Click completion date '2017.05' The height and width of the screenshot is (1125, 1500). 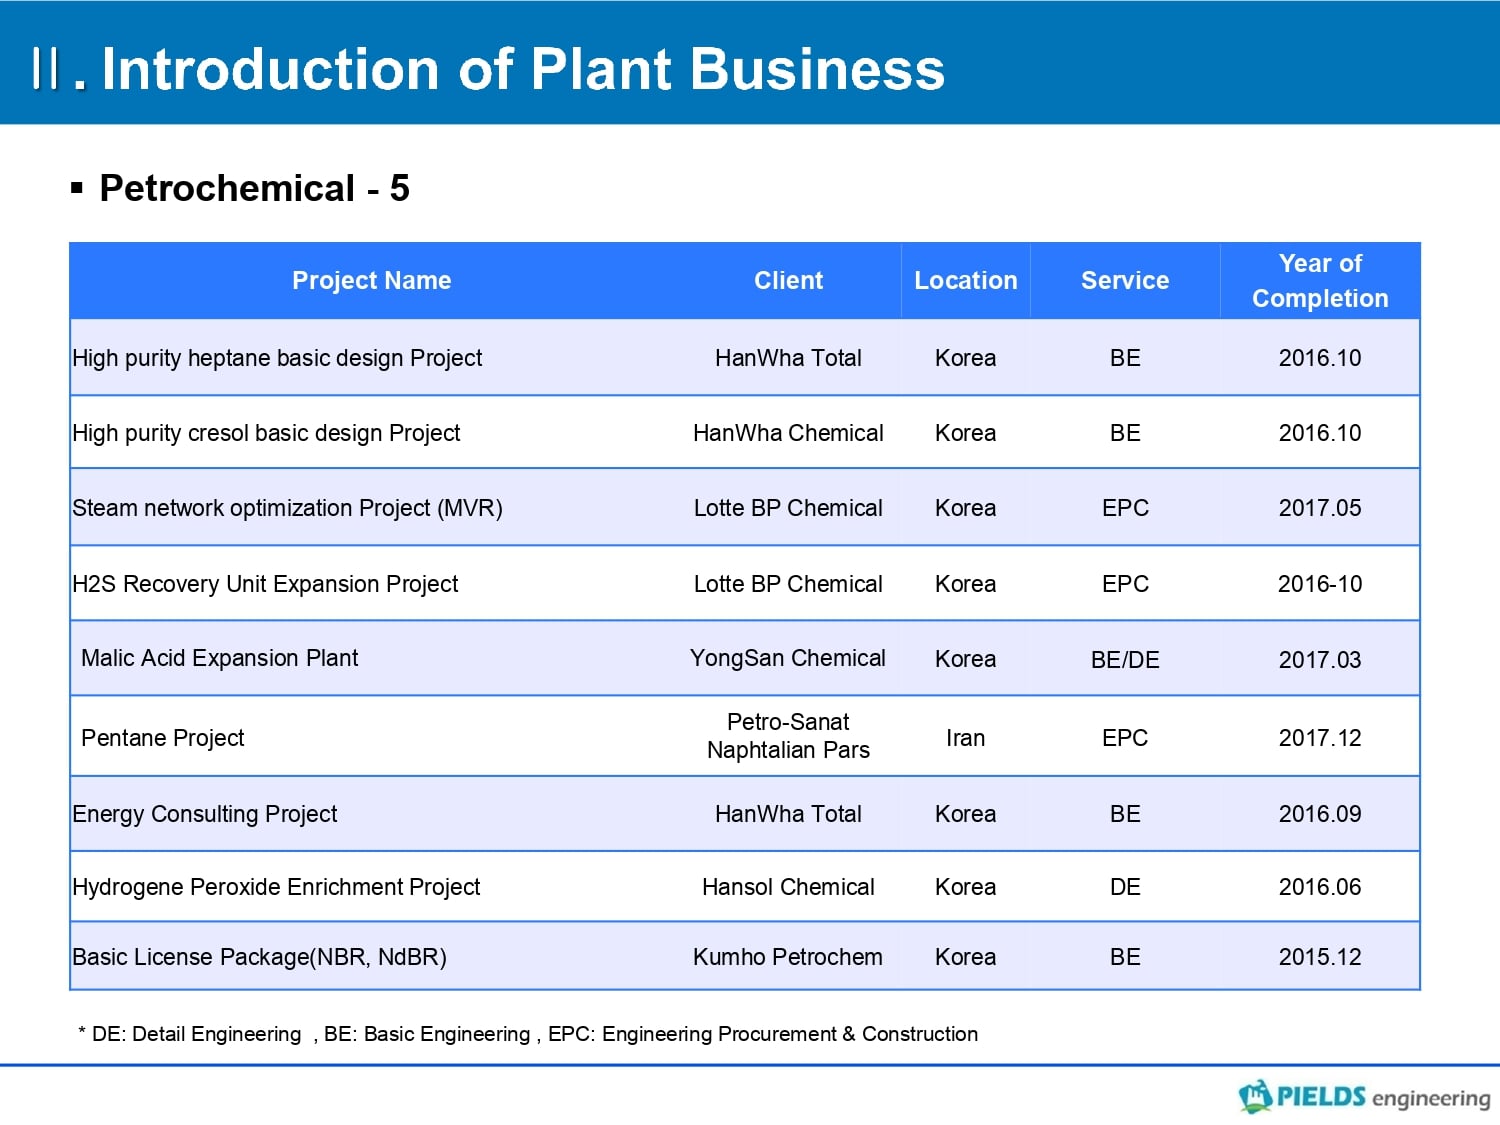coord(1320,508)
